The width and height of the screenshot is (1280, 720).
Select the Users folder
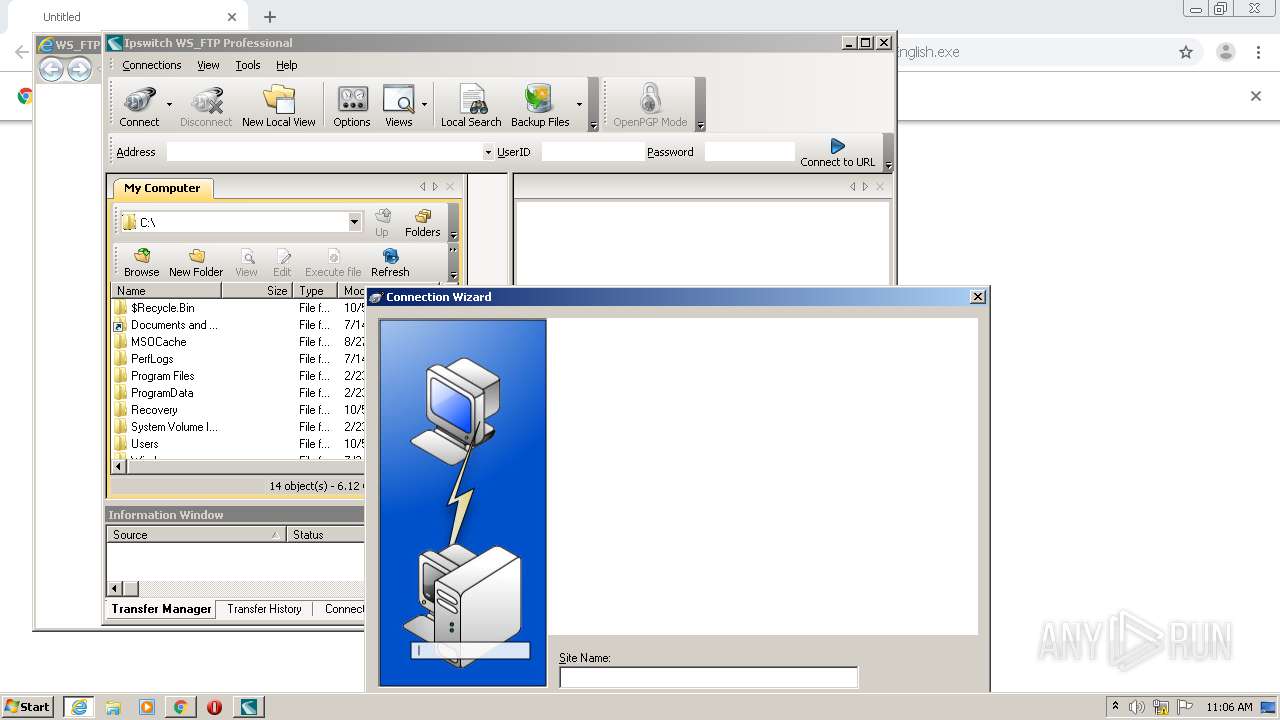(144, 444)
